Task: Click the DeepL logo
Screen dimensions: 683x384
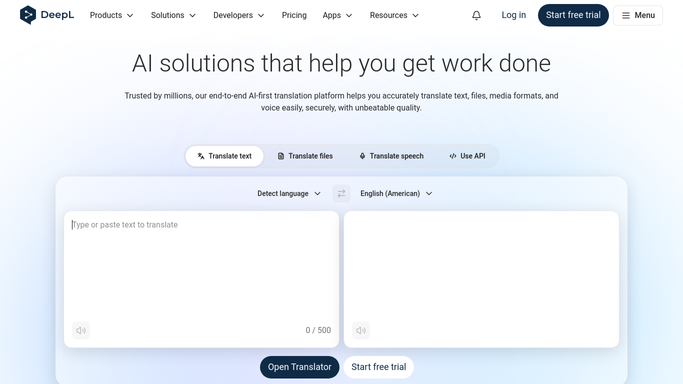Action: pos(47,15)
